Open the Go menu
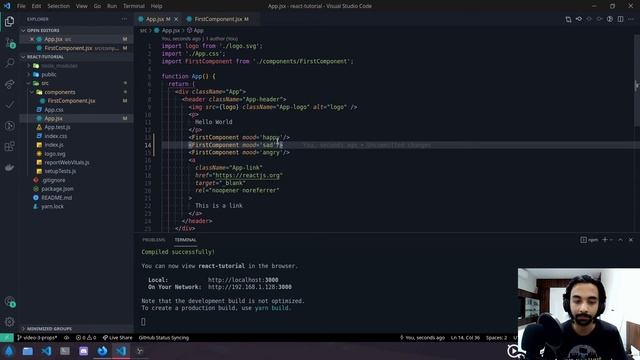This screenshot has width=640, height=360. pos(97,6)
